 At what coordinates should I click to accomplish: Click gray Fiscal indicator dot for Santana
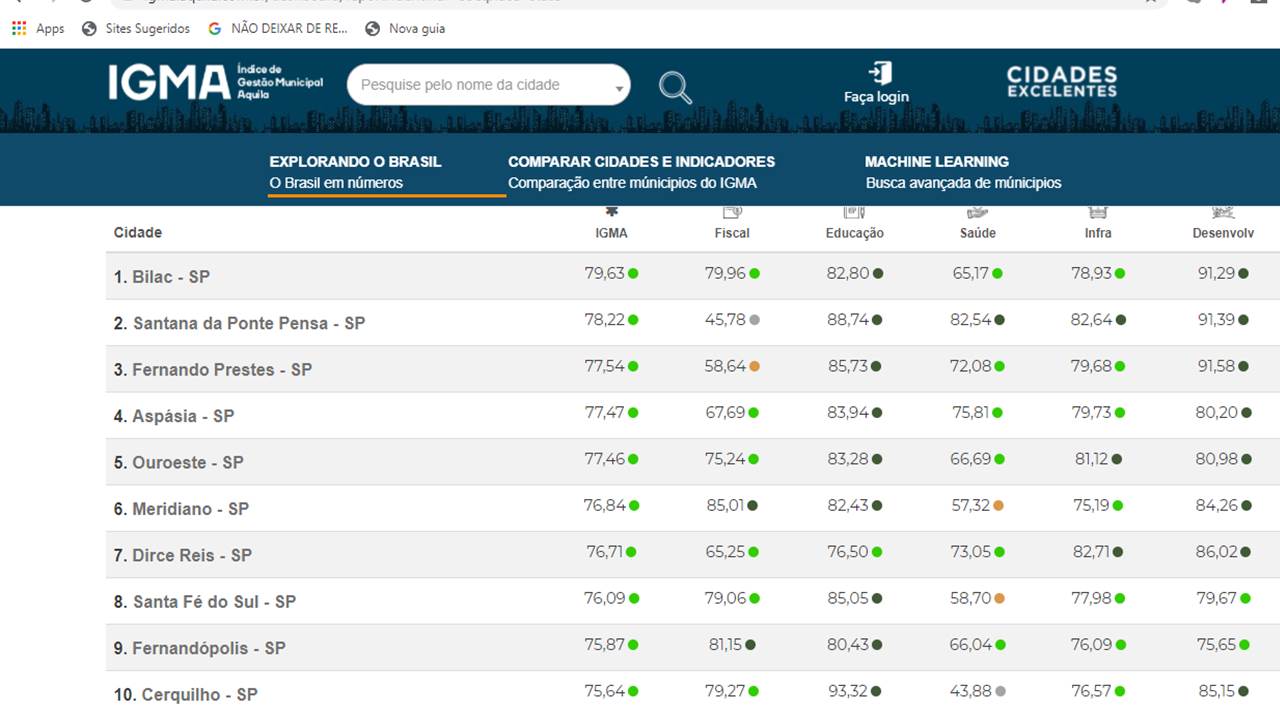(x=754, y=320)
